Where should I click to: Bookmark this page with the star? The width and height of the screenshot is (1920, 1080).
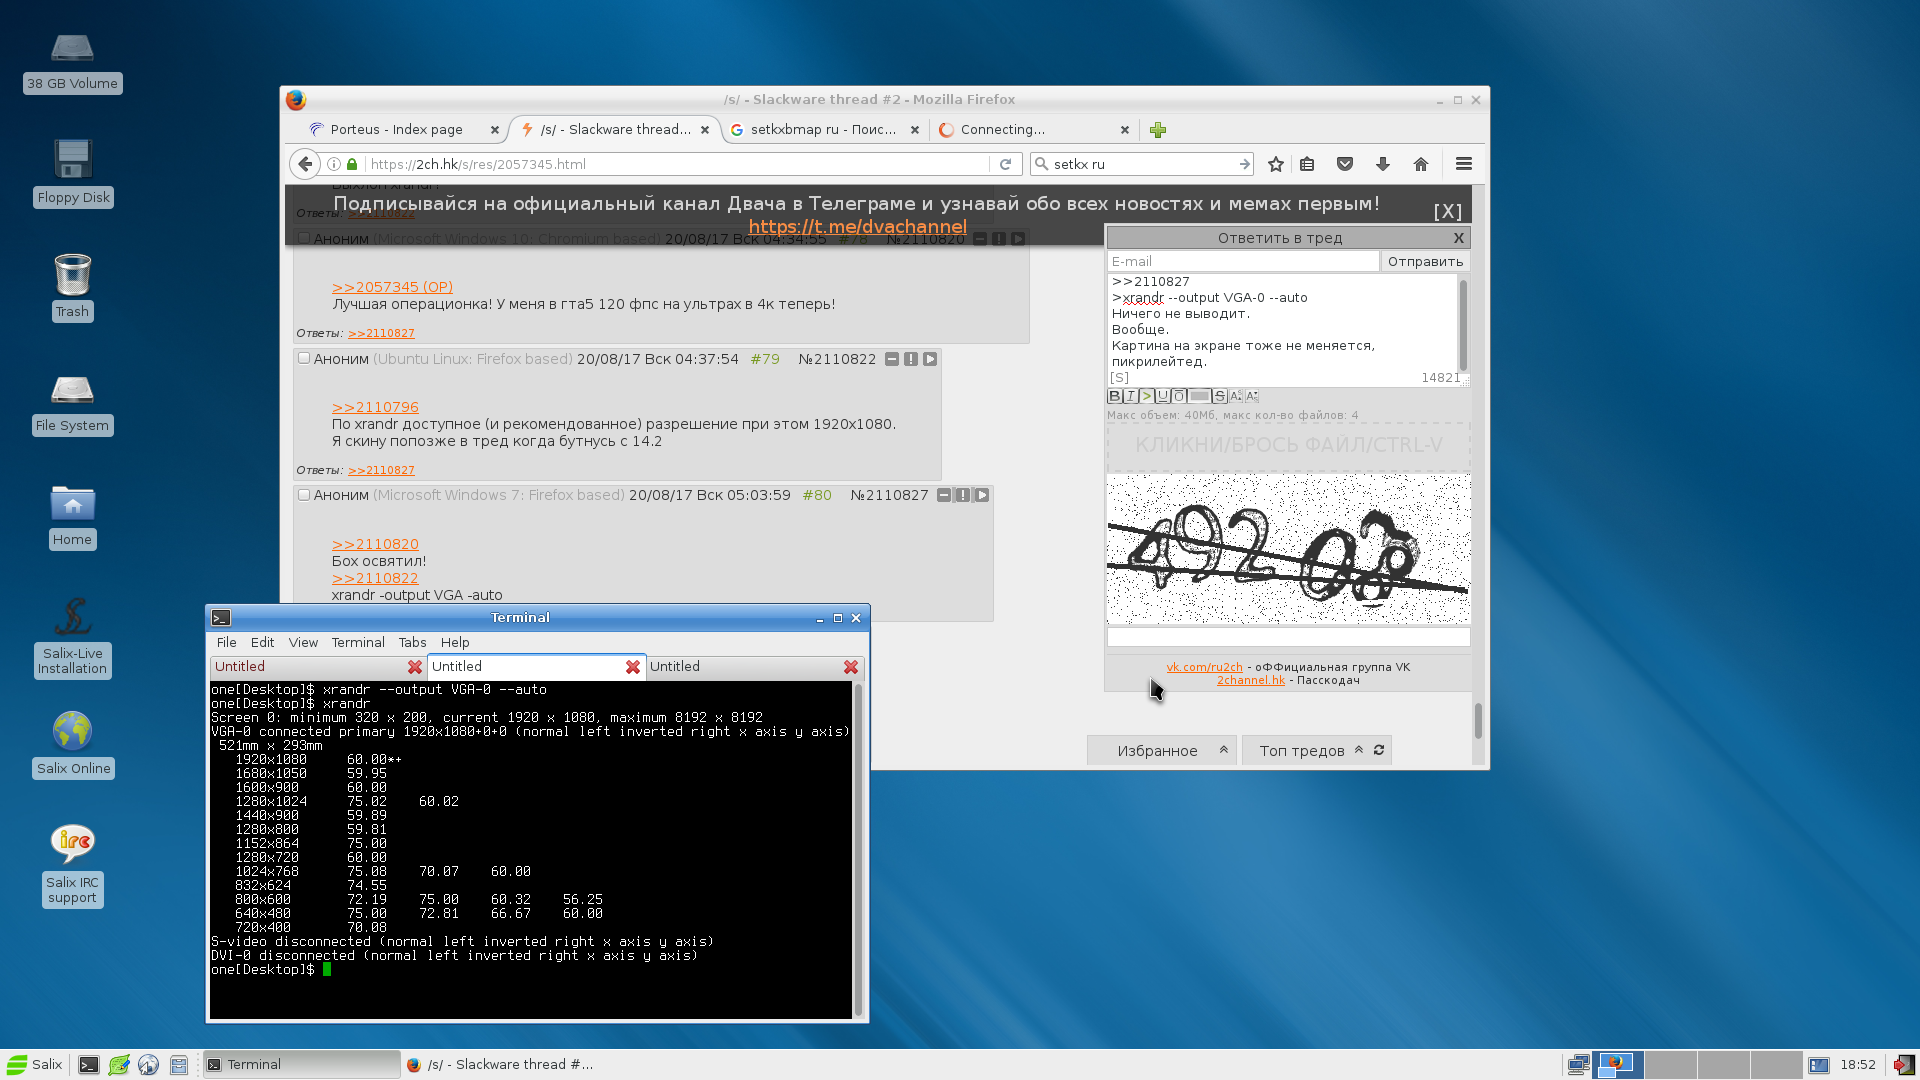pyautogui.click(x=1276, y=164)
